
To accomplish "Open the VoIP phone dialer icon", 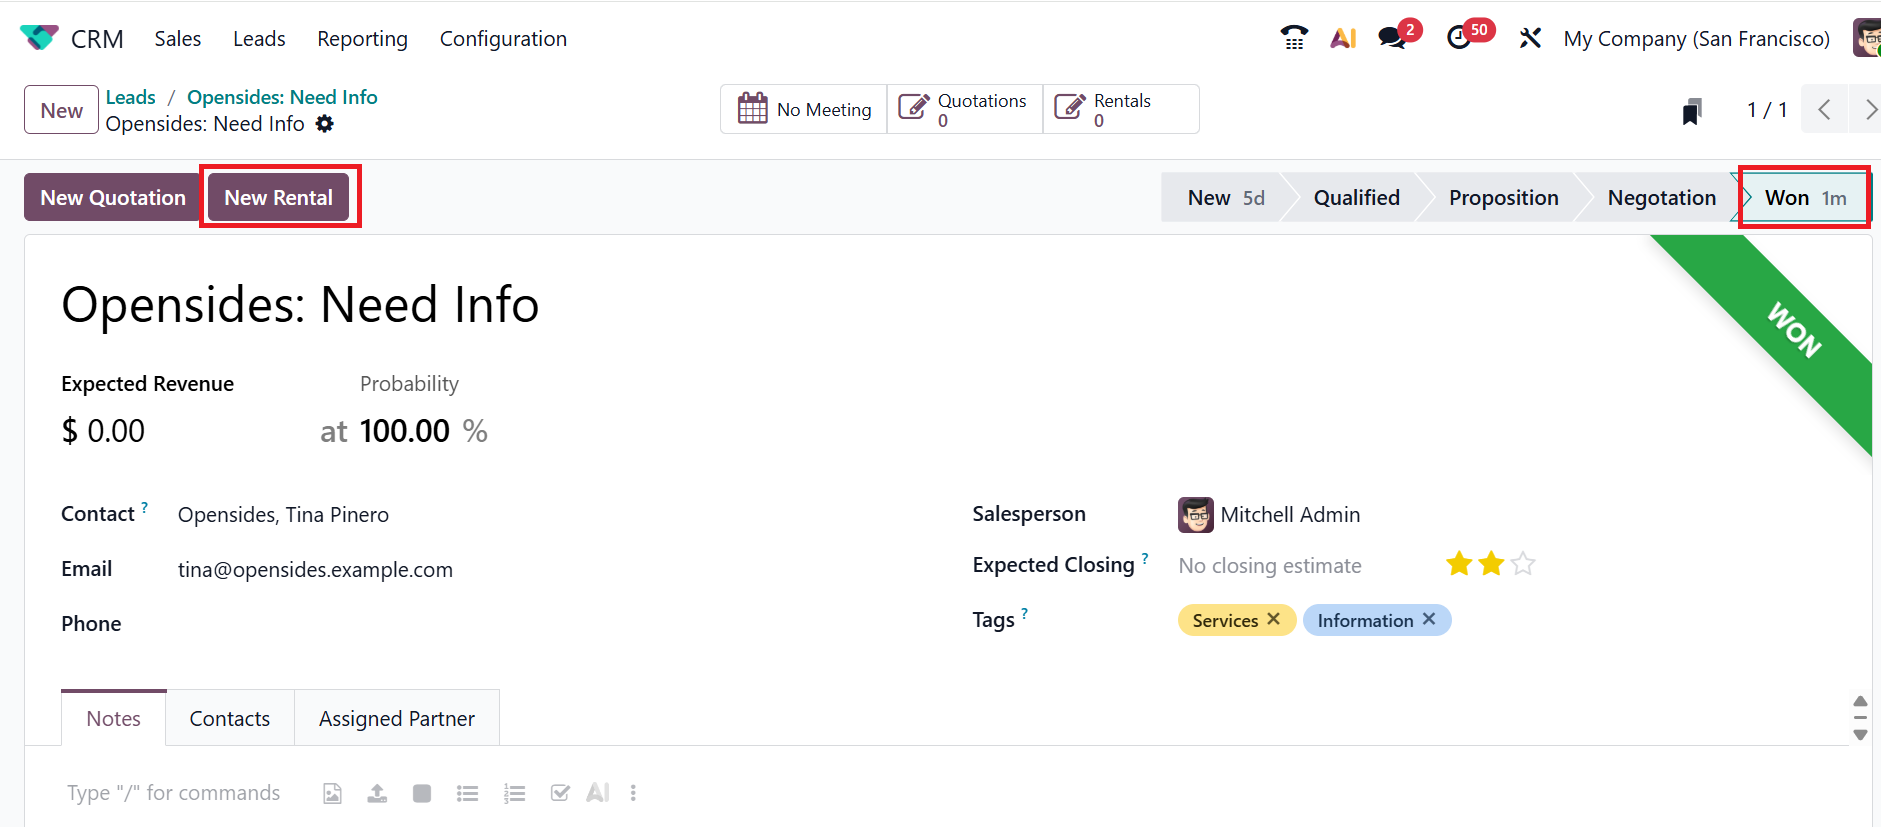I will click(1294, 38).
